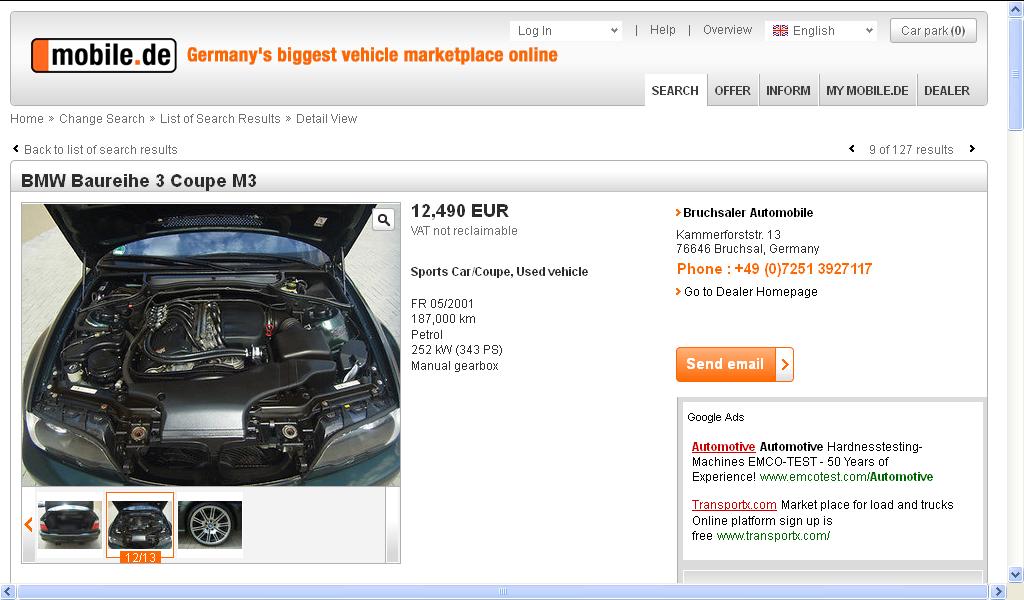The image size is (1024, 600).
Task: Click Back to list of search results
Action: (101, 150)
